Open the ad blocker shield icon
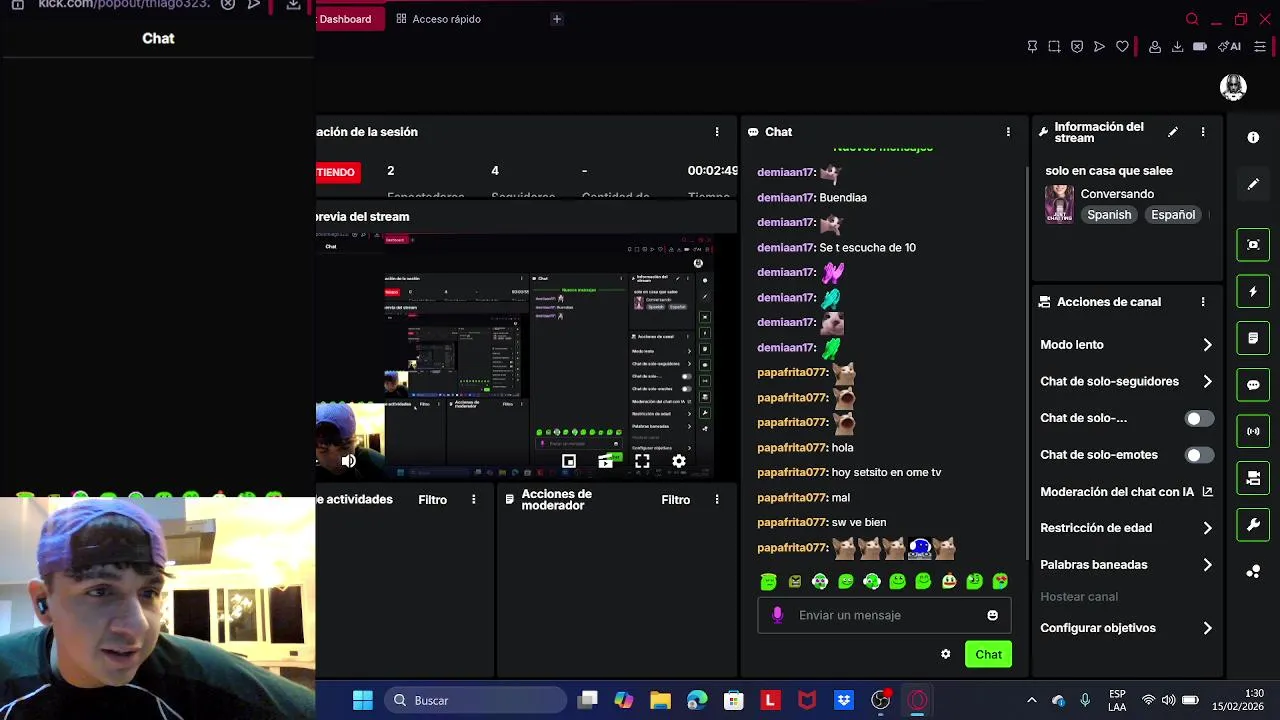This screenshot has height=720, width=1280. click(x=1077, y=47)
